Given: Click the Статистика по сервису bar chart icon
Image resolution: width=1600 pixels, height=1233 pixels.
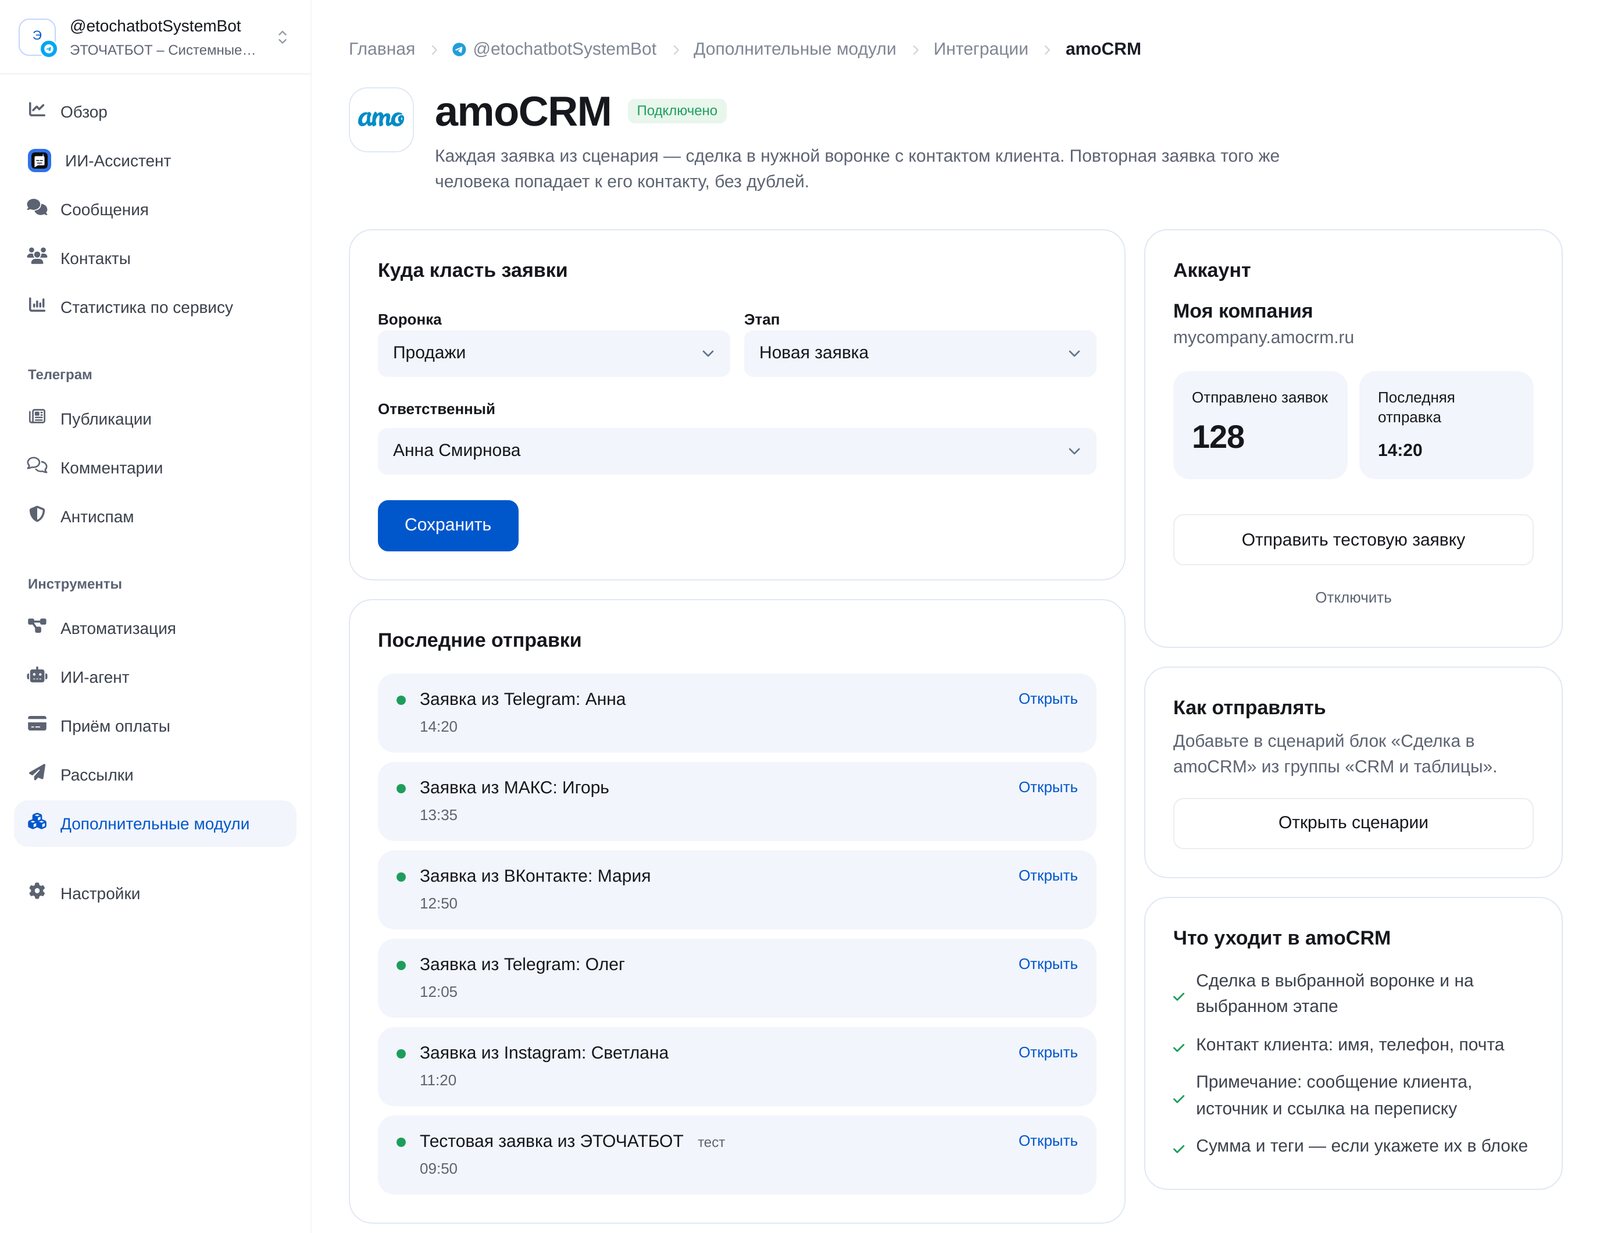Looking at the screenshot, I should click(x=37, y=306).
